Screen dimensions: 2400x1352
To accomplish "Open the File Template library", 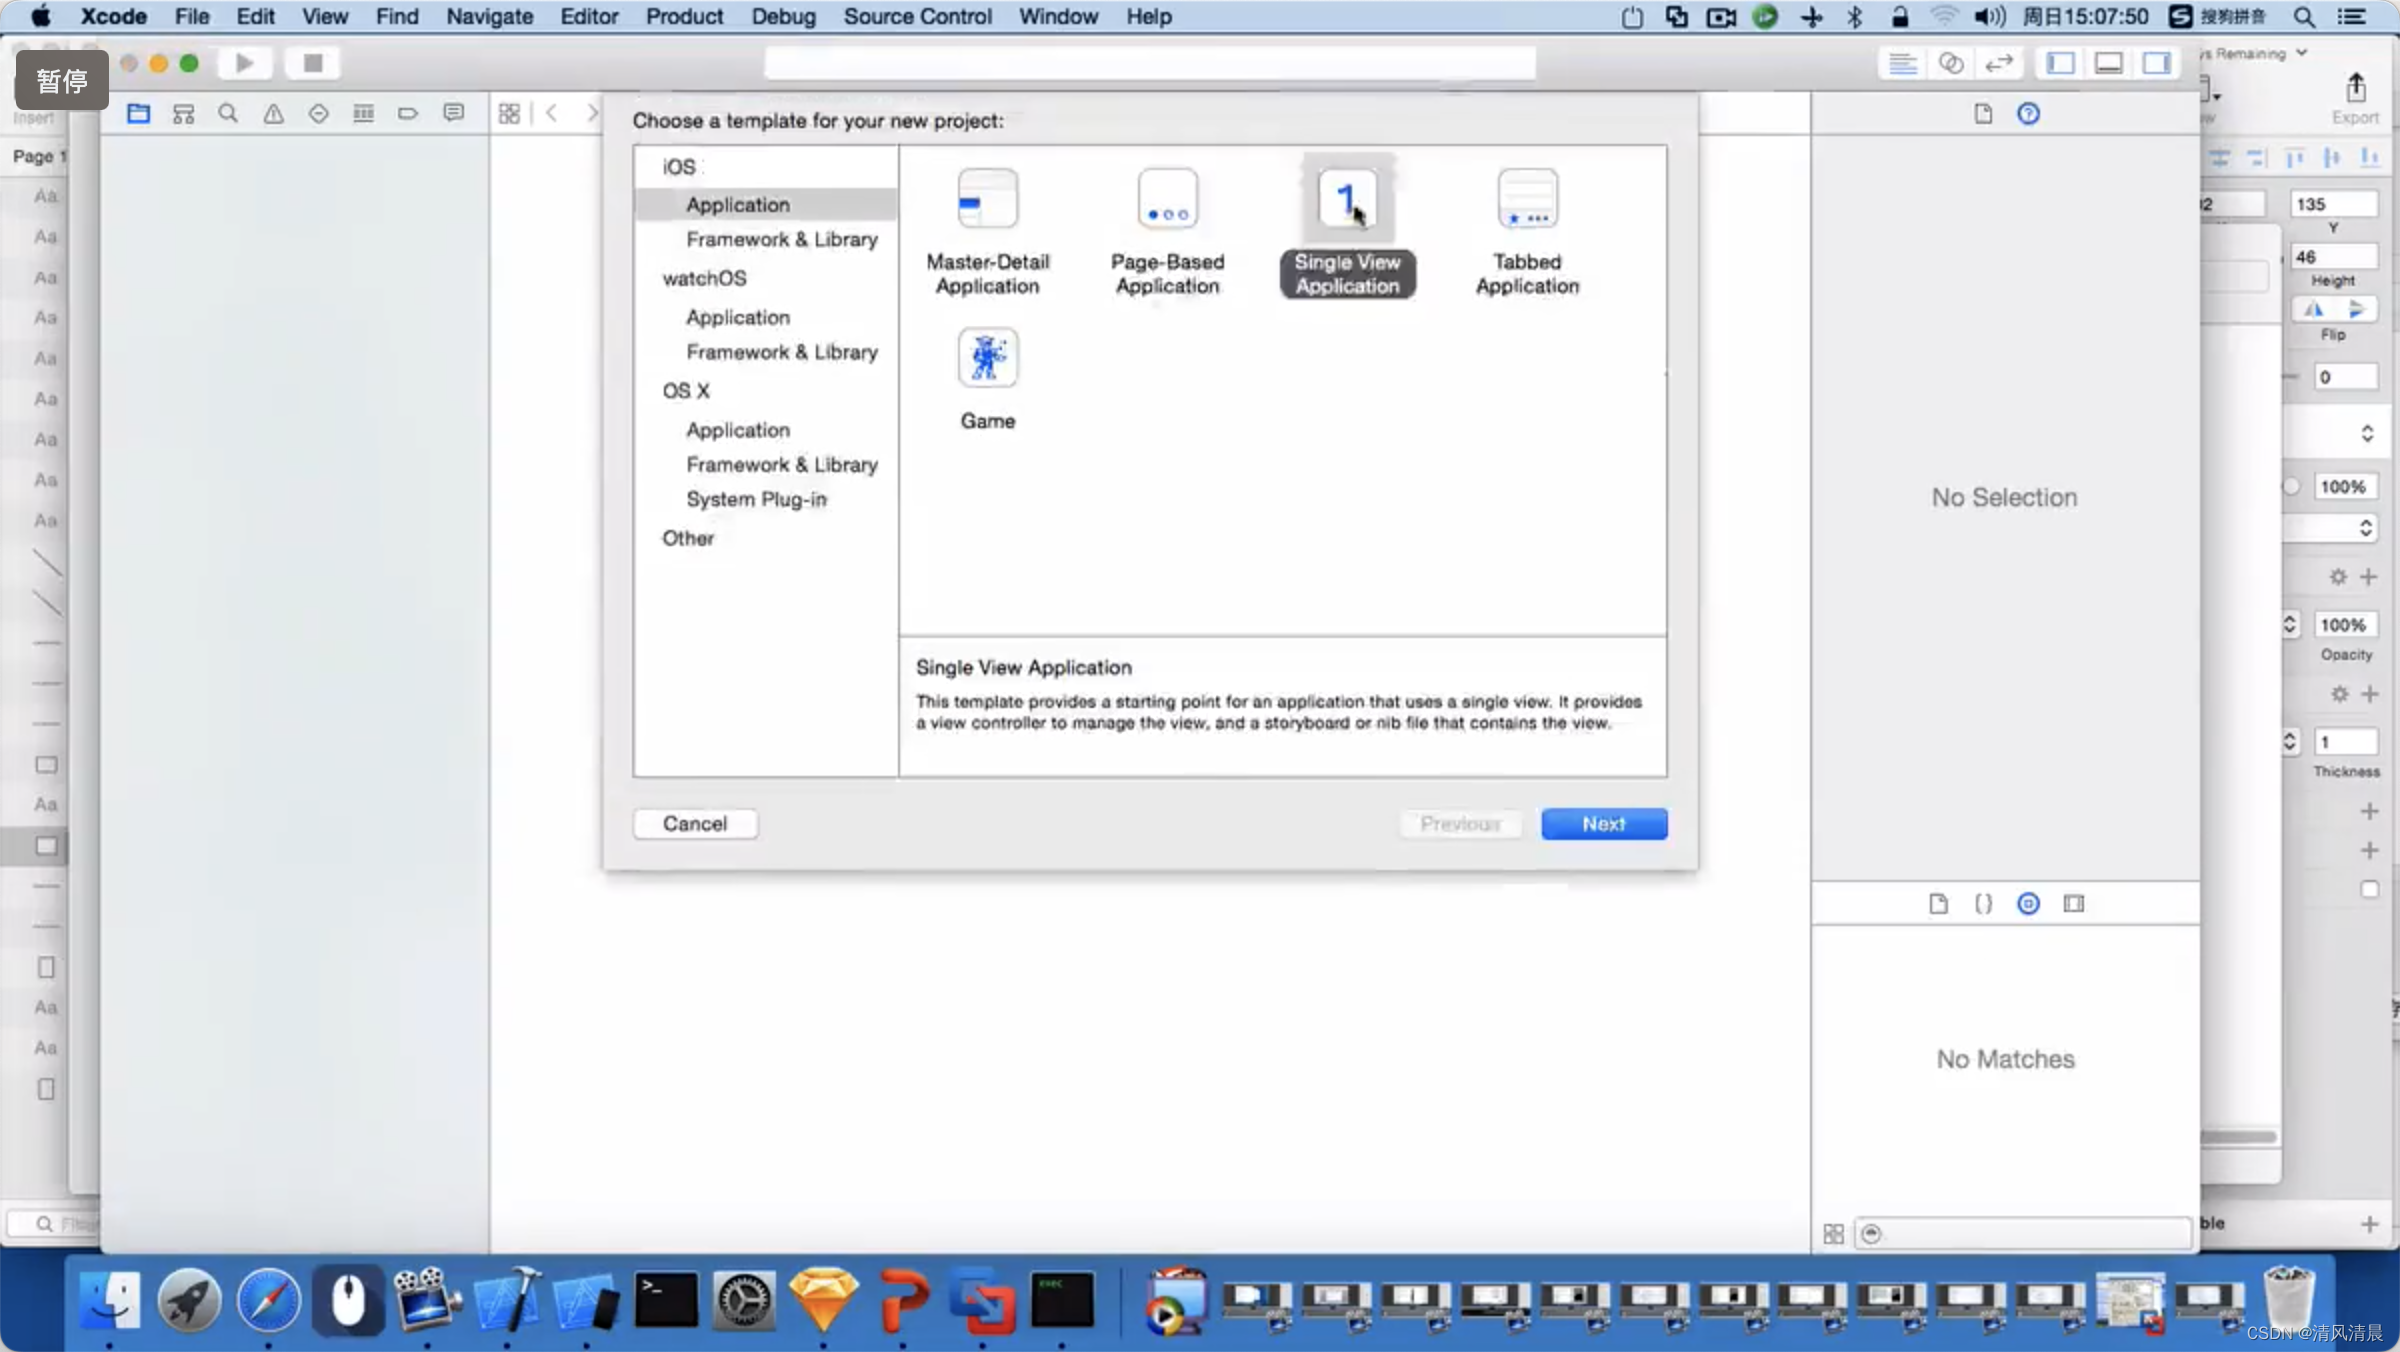I will click(1938, 904).
